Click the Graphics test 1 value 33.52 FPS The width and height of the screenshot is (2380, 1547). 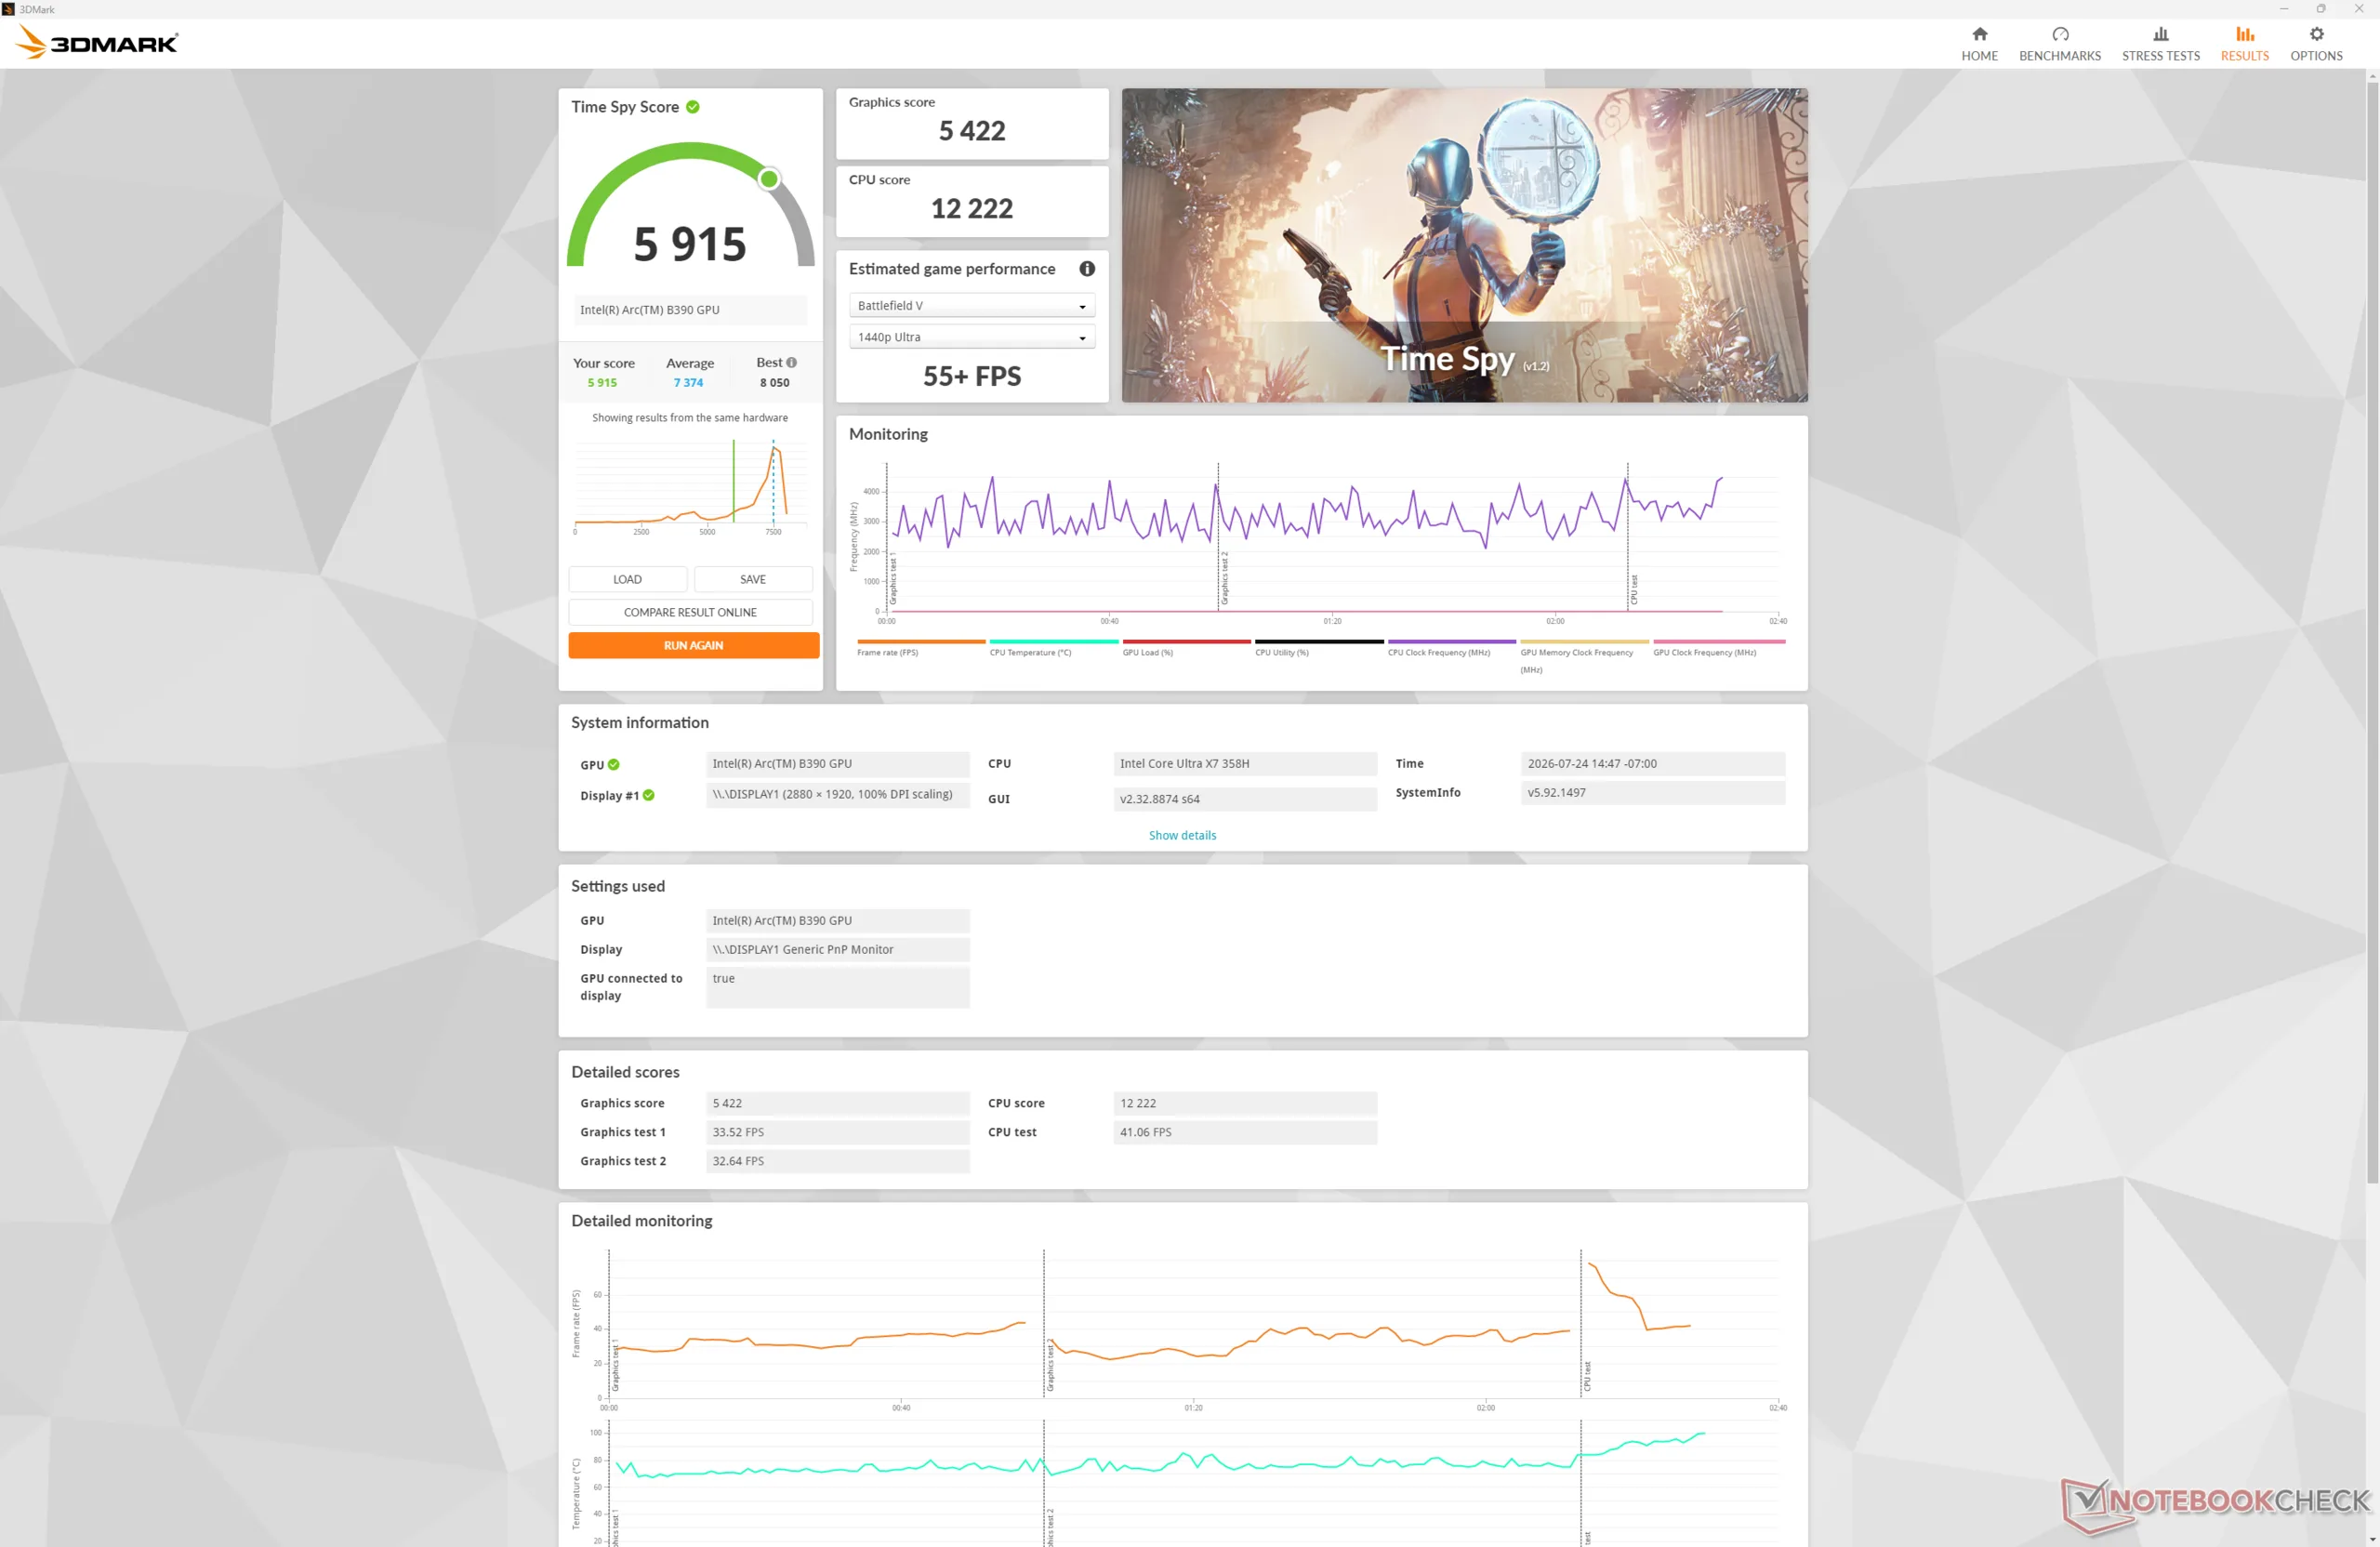pyautogui.click(x=837, y=1133)
